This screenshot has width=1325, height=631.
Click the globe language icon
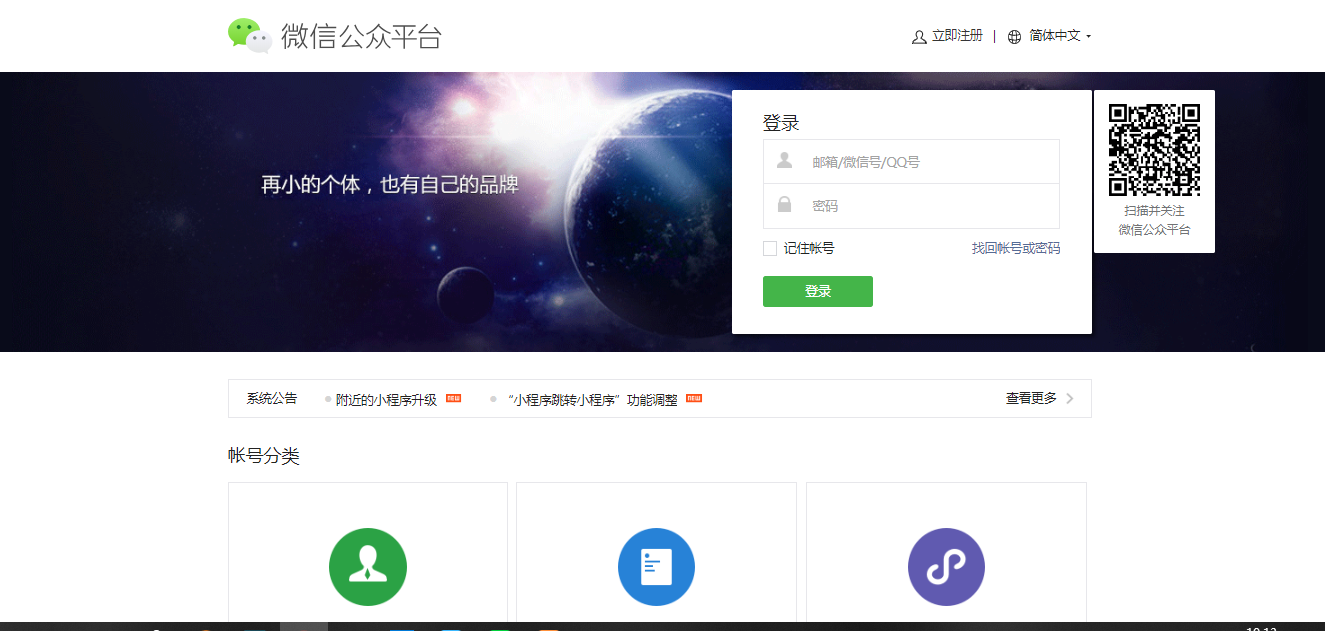[x=1014, y=37]
